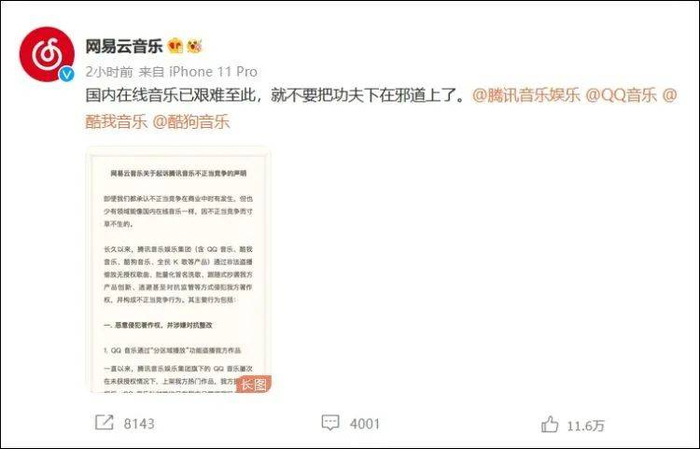
Task: Open comments via the speech bubble icon
Action: point(330,423)
